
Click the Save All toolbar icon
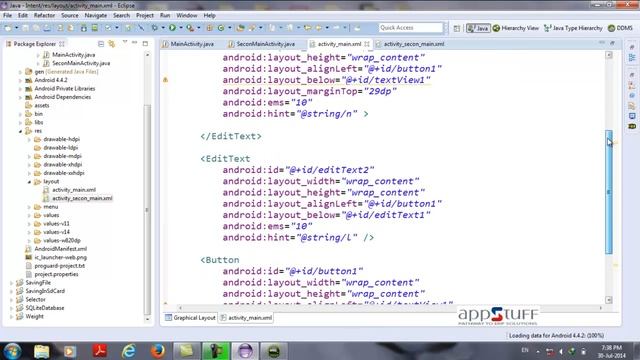click(x=36, y=28)
